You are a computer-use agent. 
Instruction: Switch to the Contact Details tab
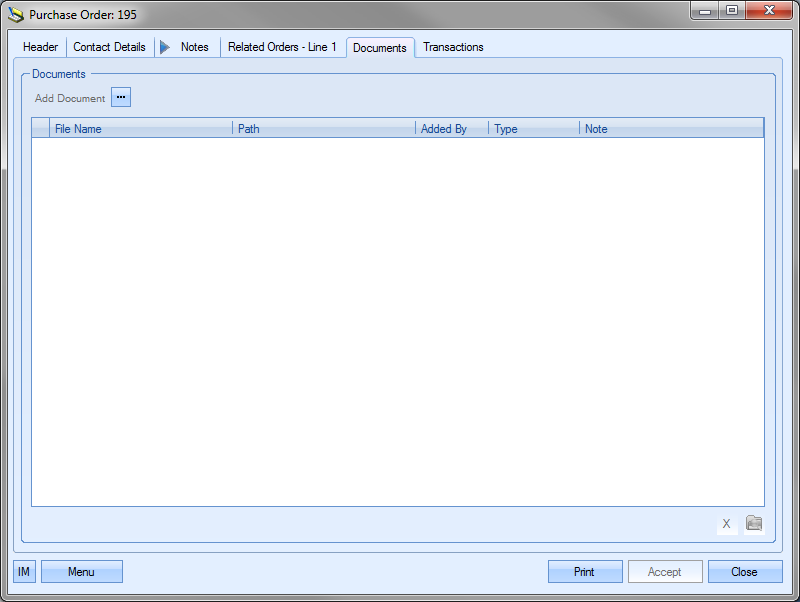click(x=109, y=47)
